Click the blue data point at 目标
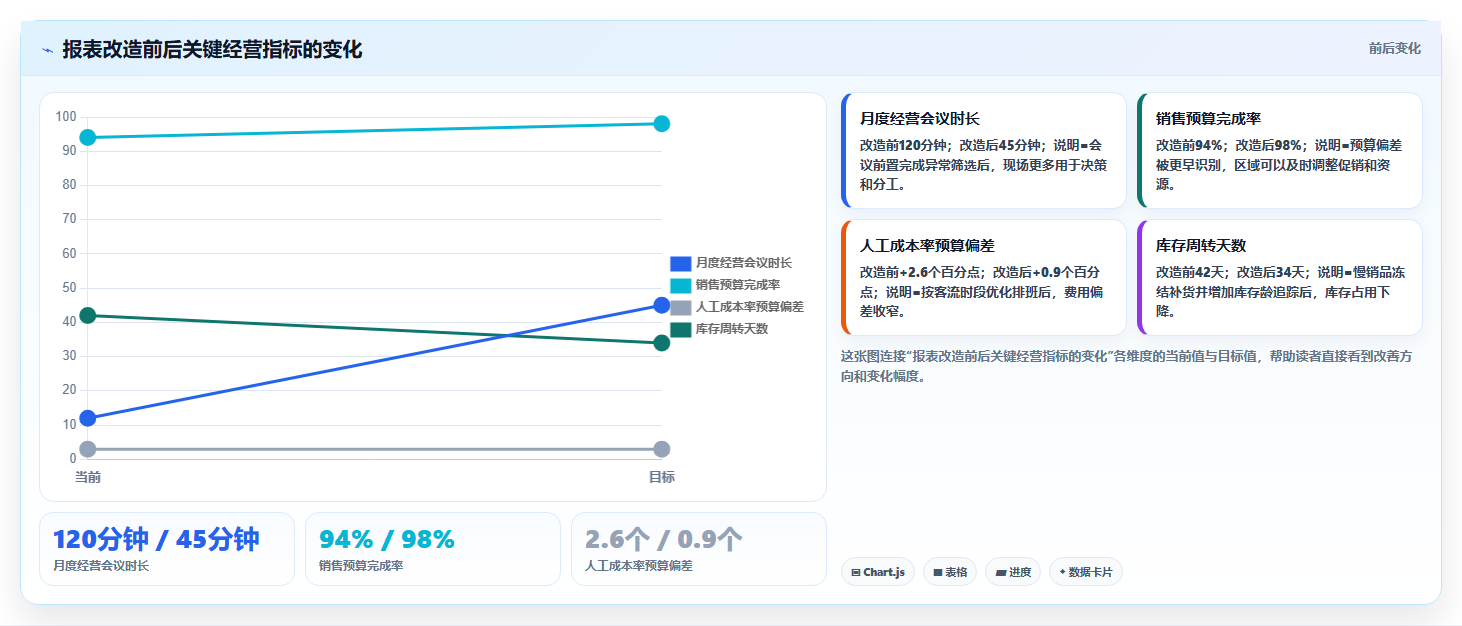 click(661, 305)
